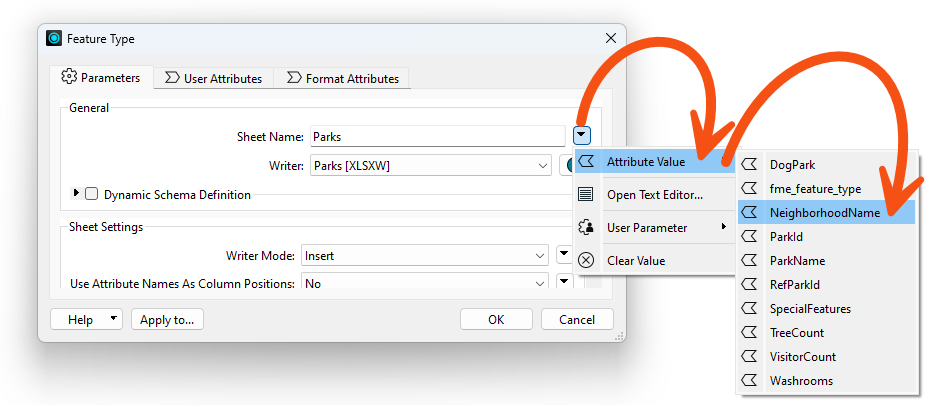Select fme_feature_type from attribute list

point(826,189)
